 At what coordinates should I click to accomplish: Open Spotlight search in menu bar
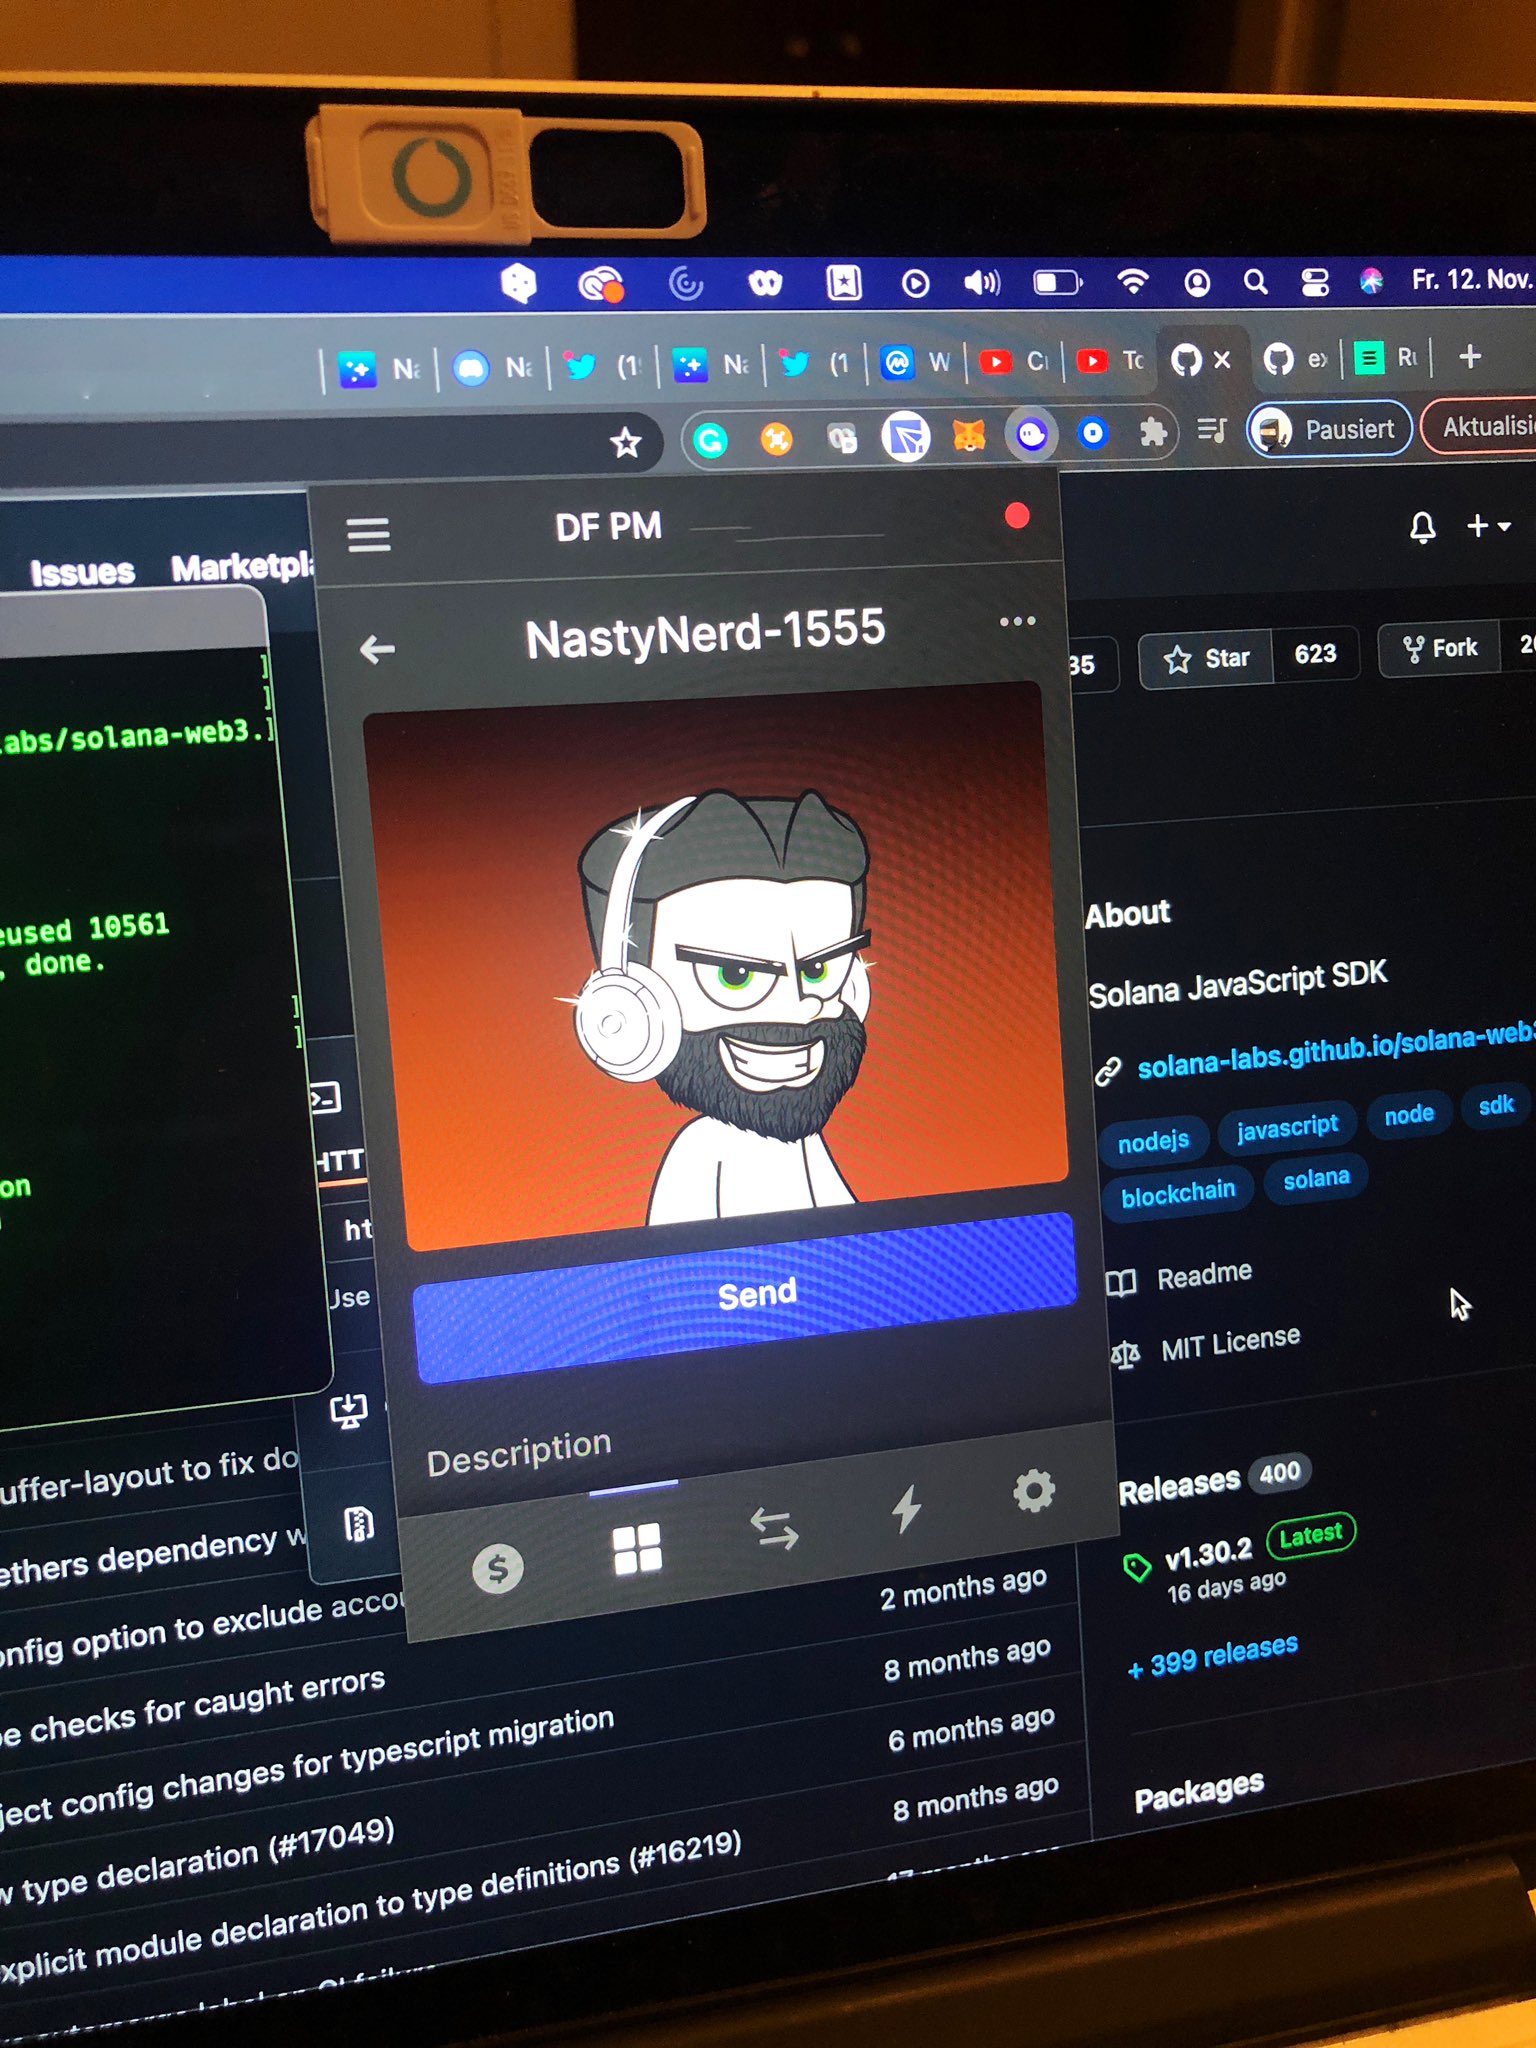tap(1255, 282)
